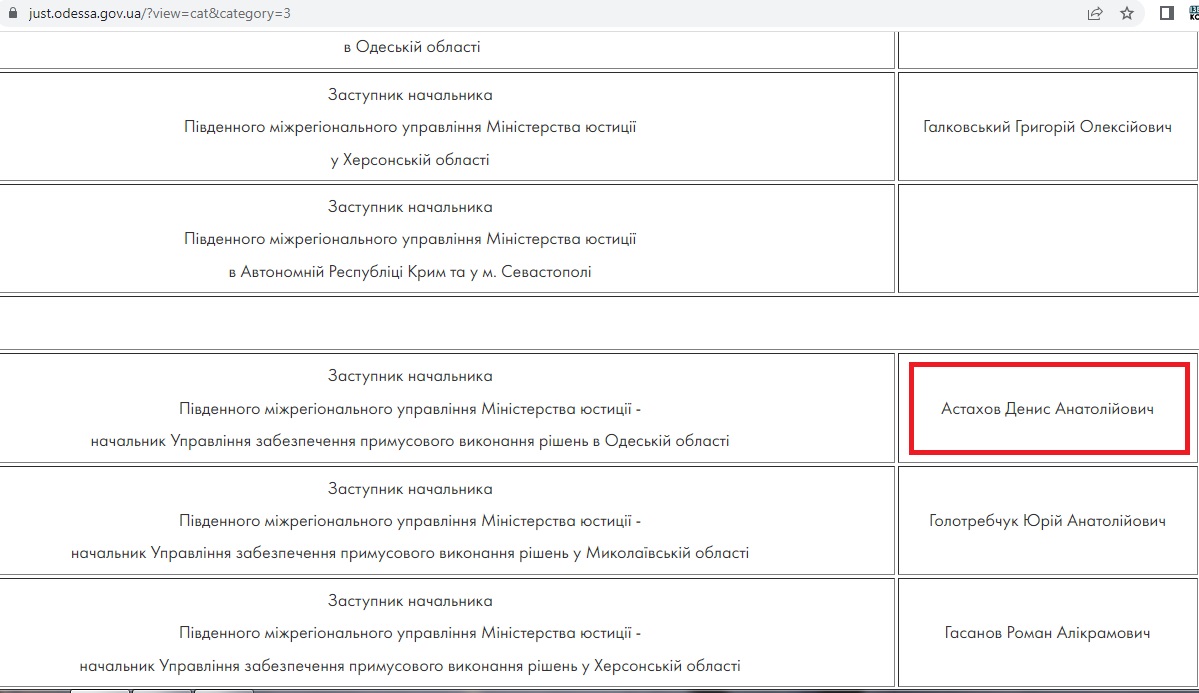Share this page using the share icon

(x=1095, y=13)
